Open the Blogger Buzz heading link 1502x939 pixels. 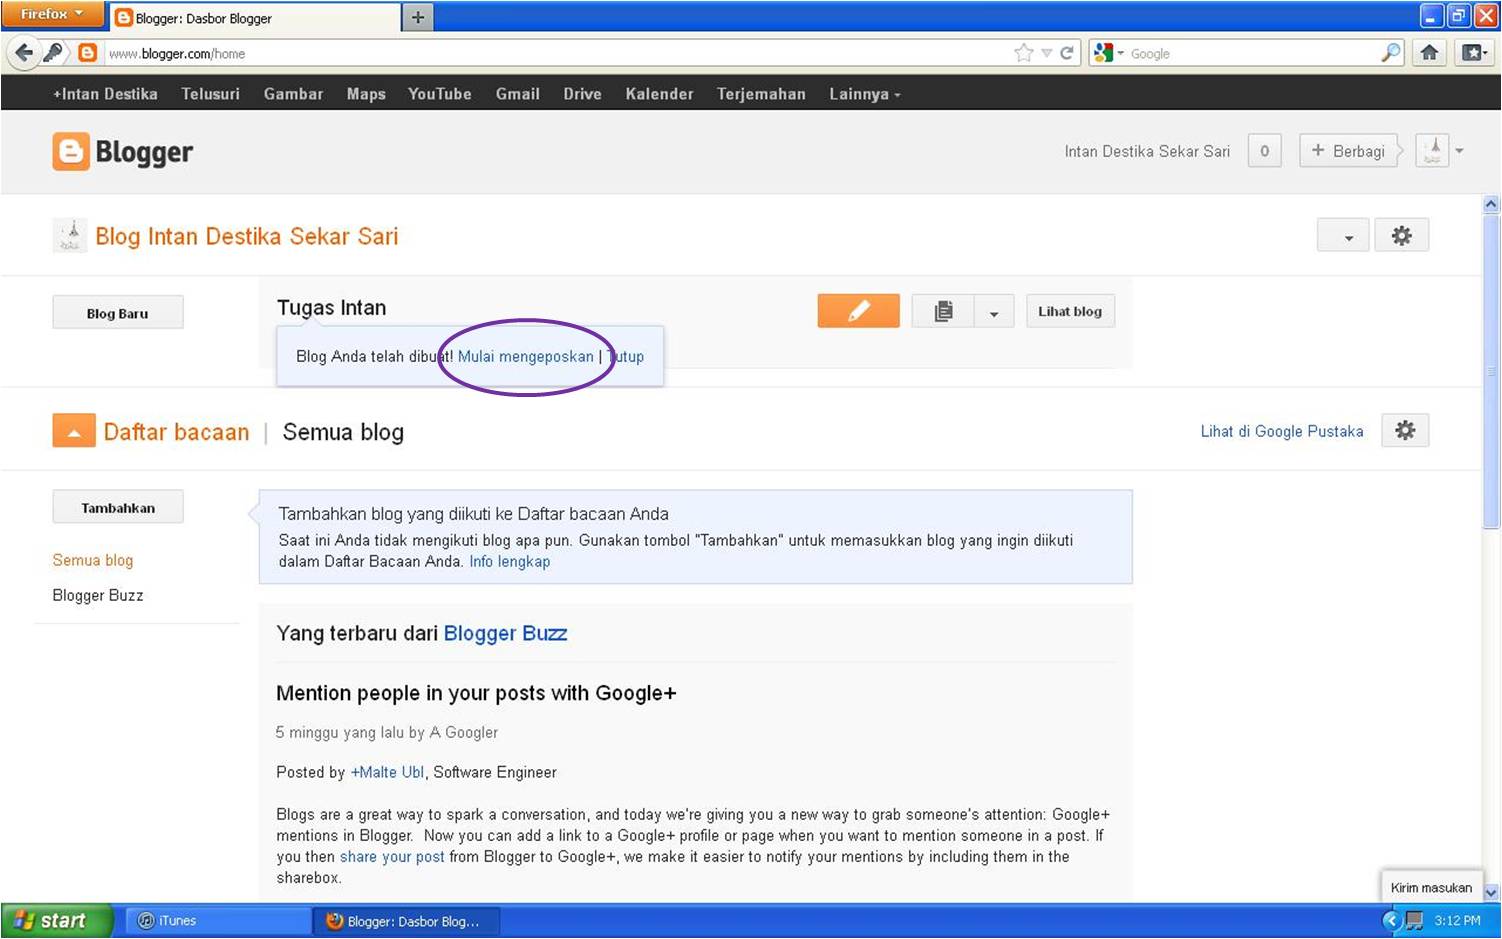click(x=505, y=633)
